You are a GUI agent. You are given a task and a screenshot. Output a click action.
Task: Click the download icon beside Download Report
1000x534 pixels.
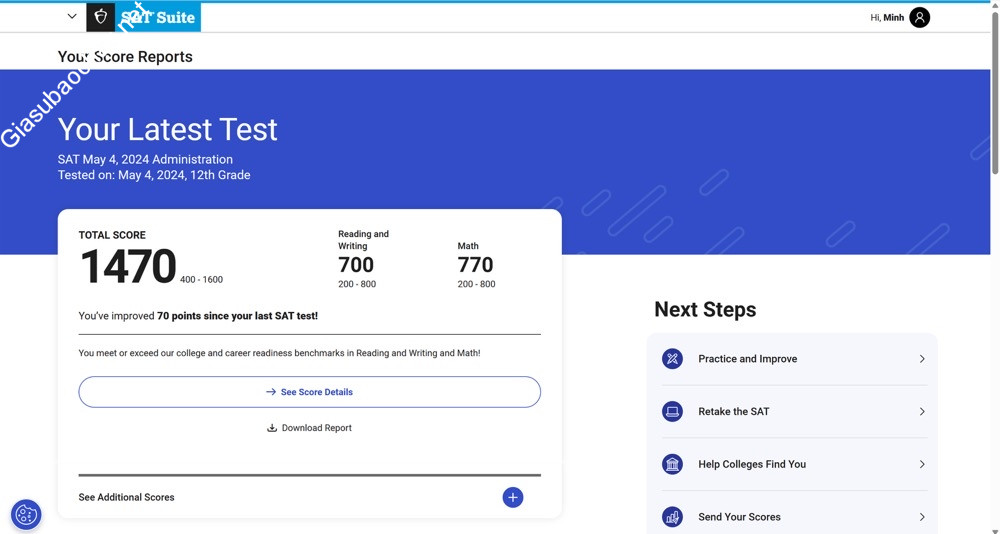click(x=272, y=428)
